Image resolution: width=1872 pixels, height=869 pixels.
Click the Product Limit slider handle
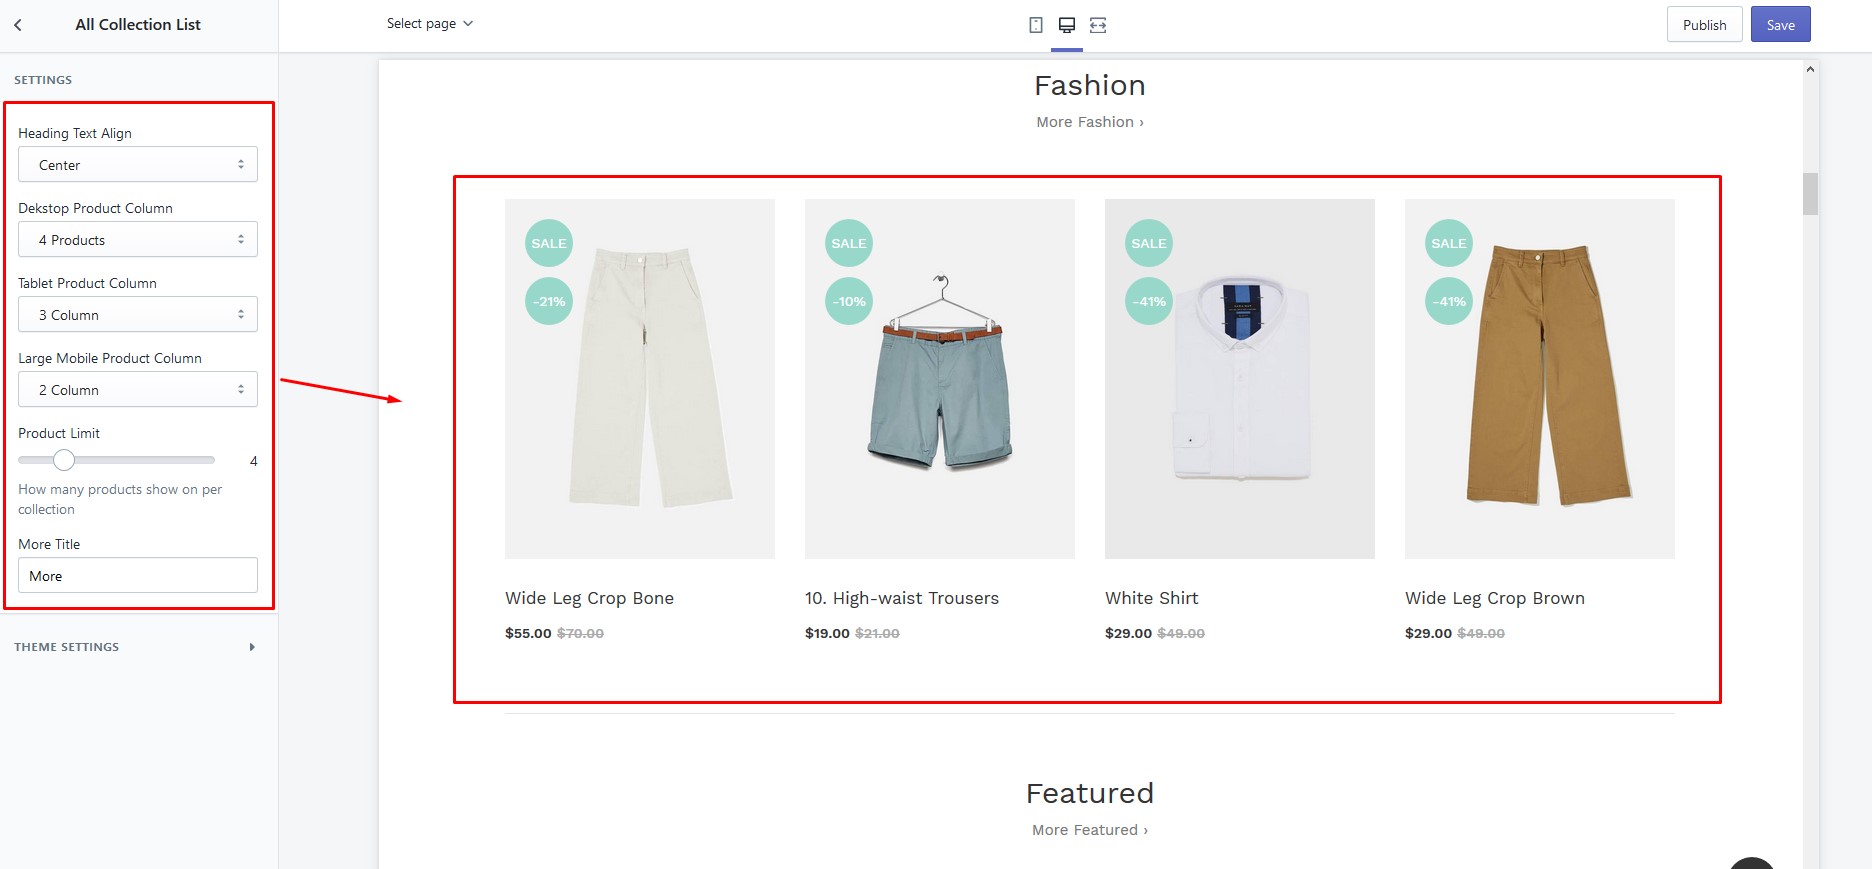click(x=64, y=460)
